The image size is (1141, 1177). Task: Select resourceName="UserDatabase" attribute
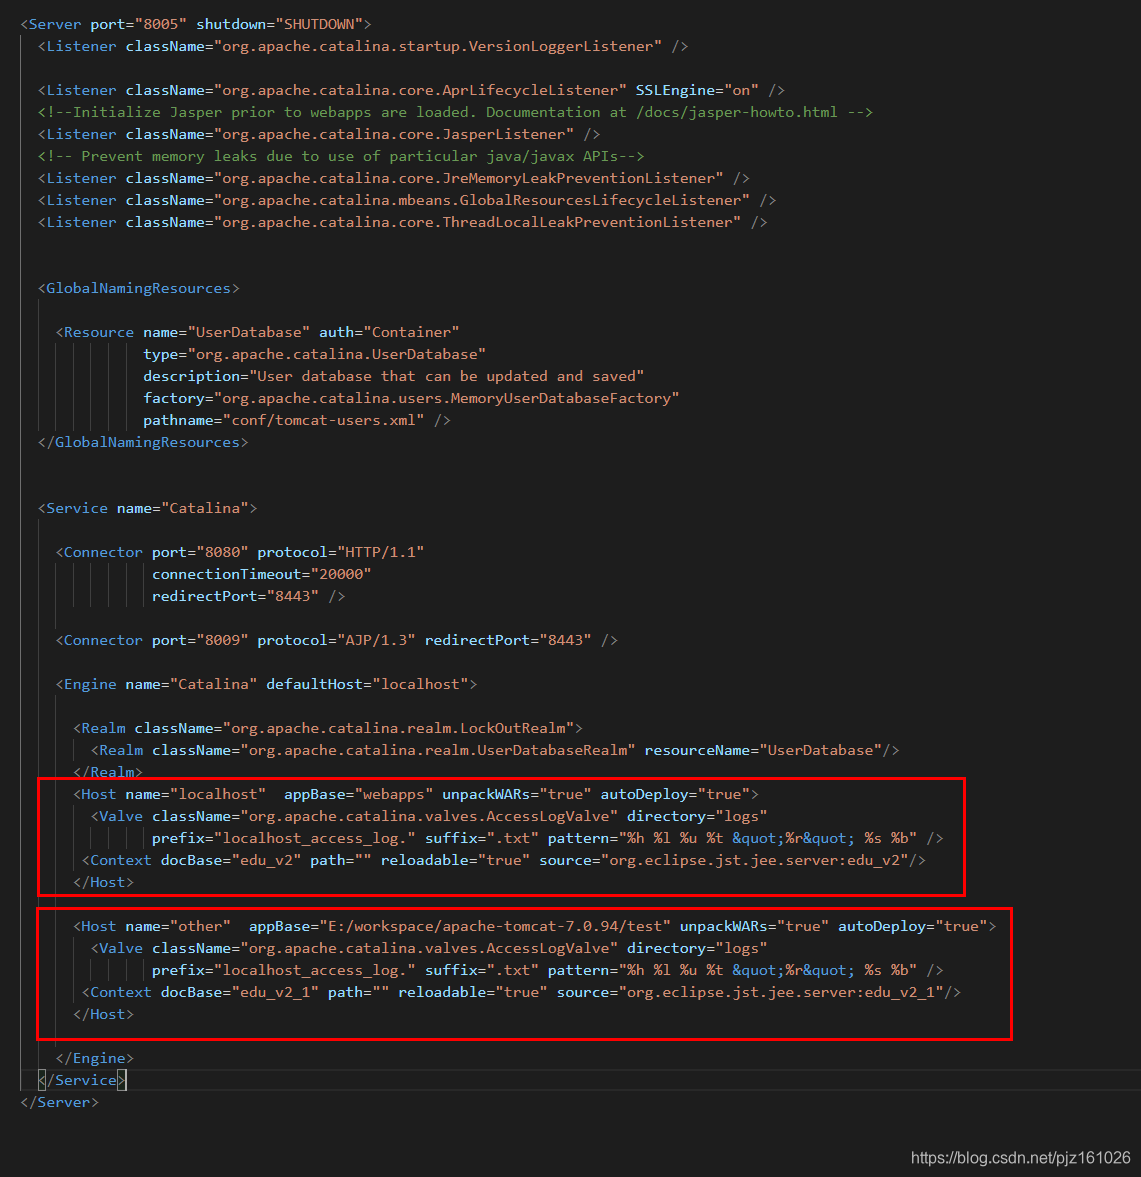click(x=763, y=751)
